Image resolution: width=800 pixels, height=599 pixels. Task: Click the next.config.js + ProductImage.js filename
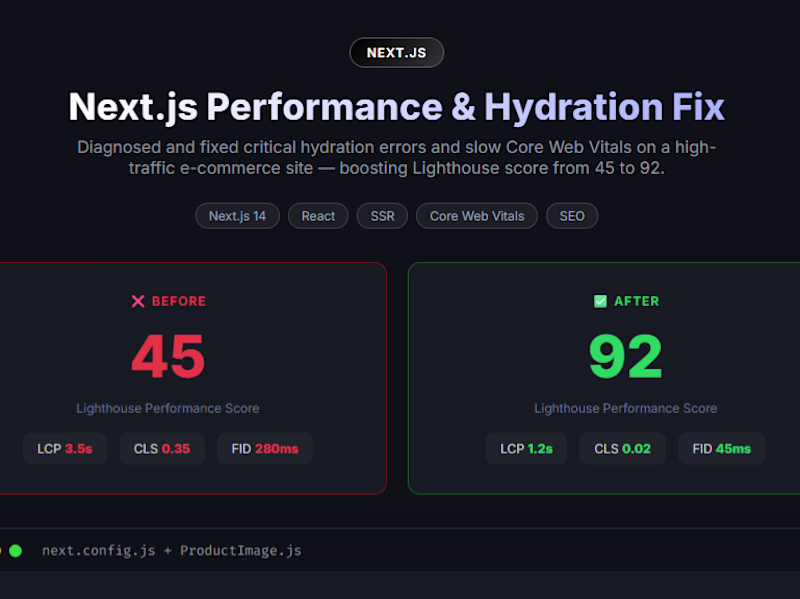pyautogui.click(x=171, y=551)
